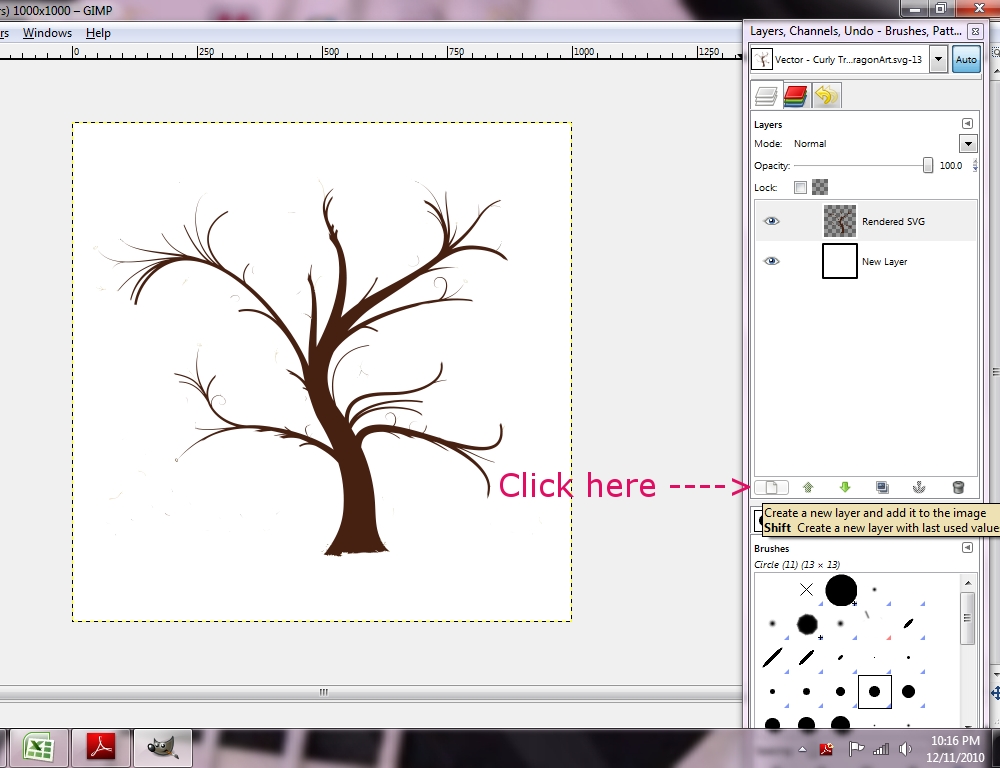Toggle visibility of New Layer

point(771,261)
